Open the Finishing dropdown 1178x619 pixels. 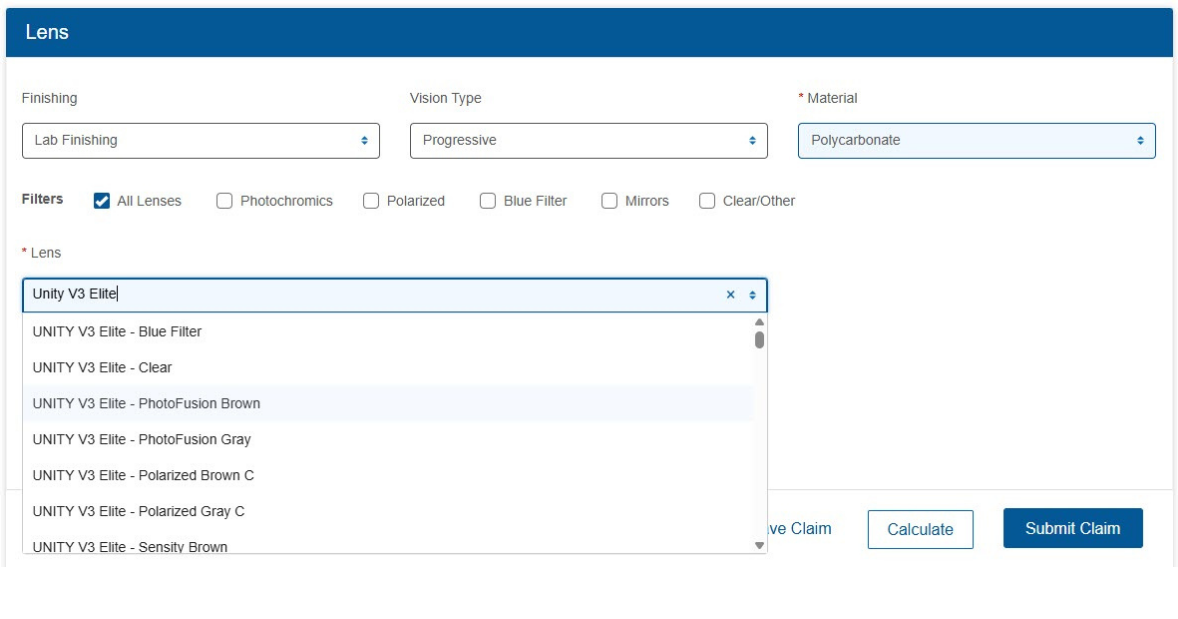[200, 141]
